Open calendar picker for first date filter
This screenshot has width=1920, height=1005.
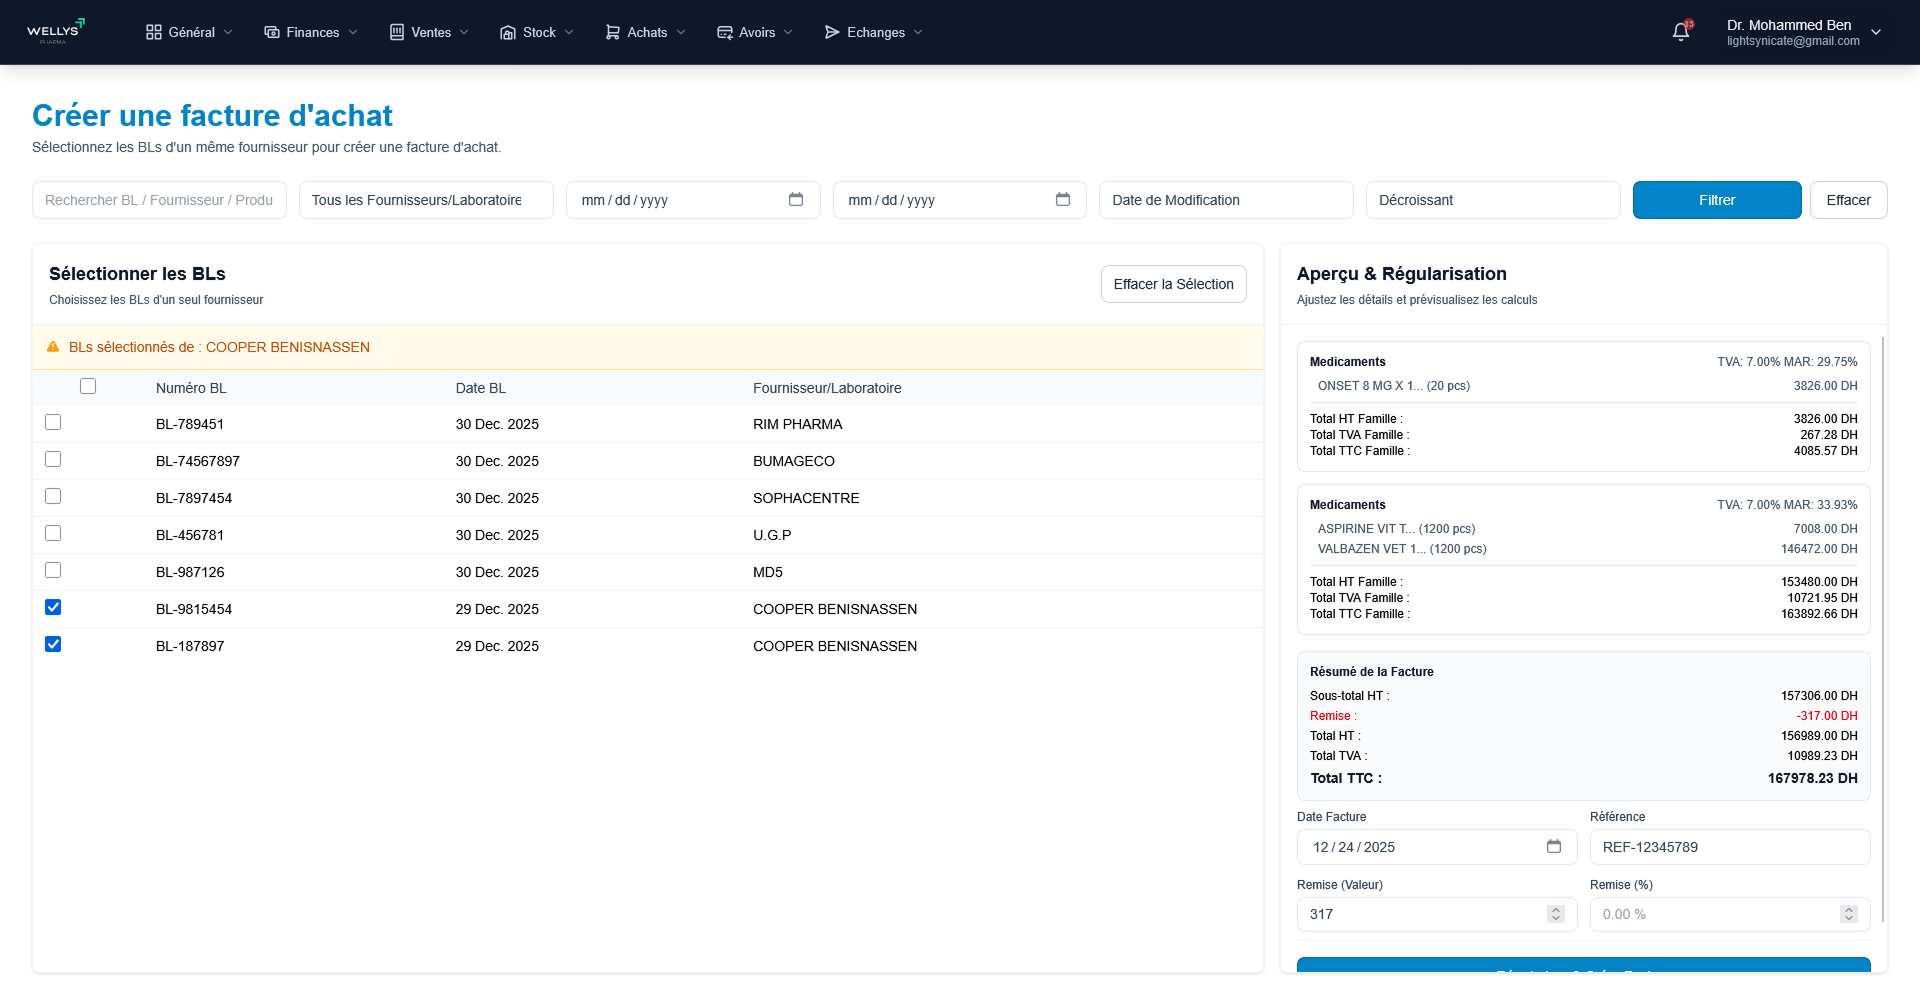coord(795,200)
